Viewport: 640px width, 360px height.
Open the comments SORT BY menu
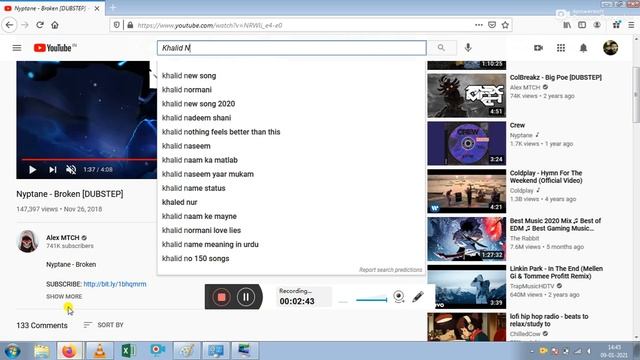point(103,325)
